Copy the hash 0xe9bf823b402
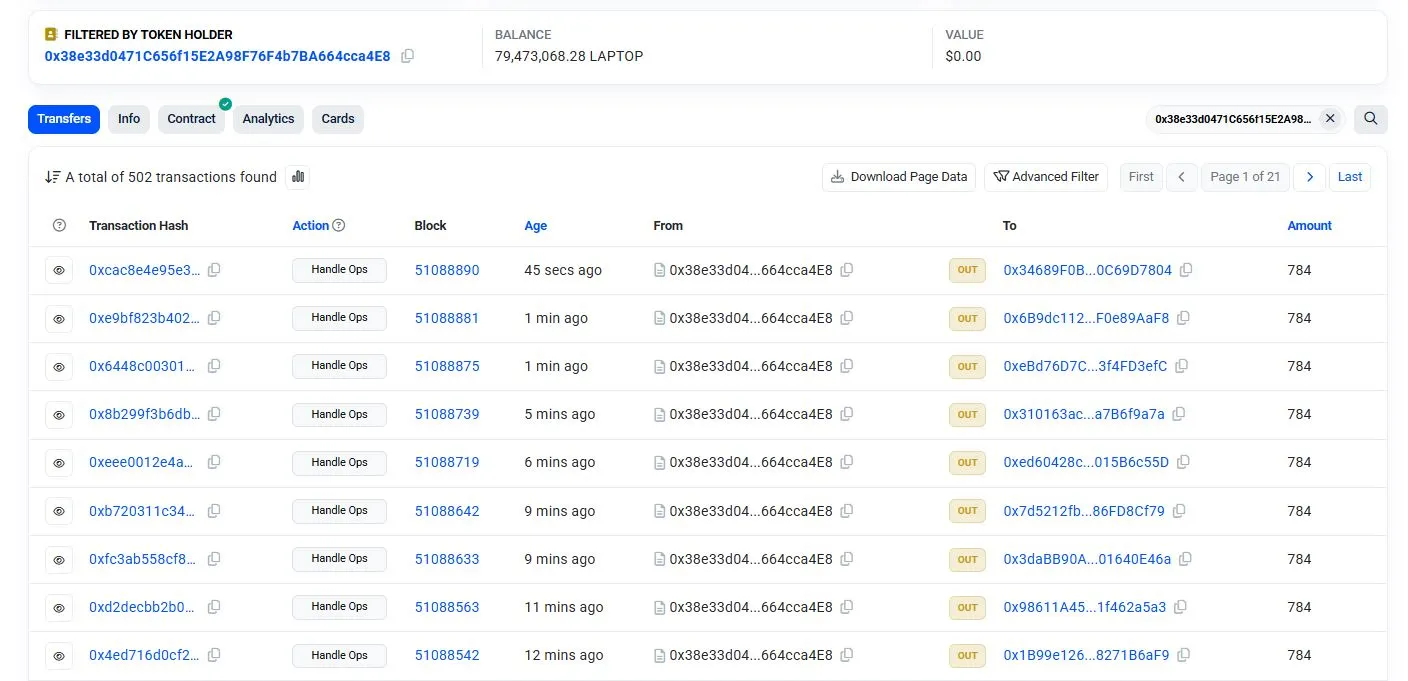This screenshot has width=1408, height=681. pos(214,318)
